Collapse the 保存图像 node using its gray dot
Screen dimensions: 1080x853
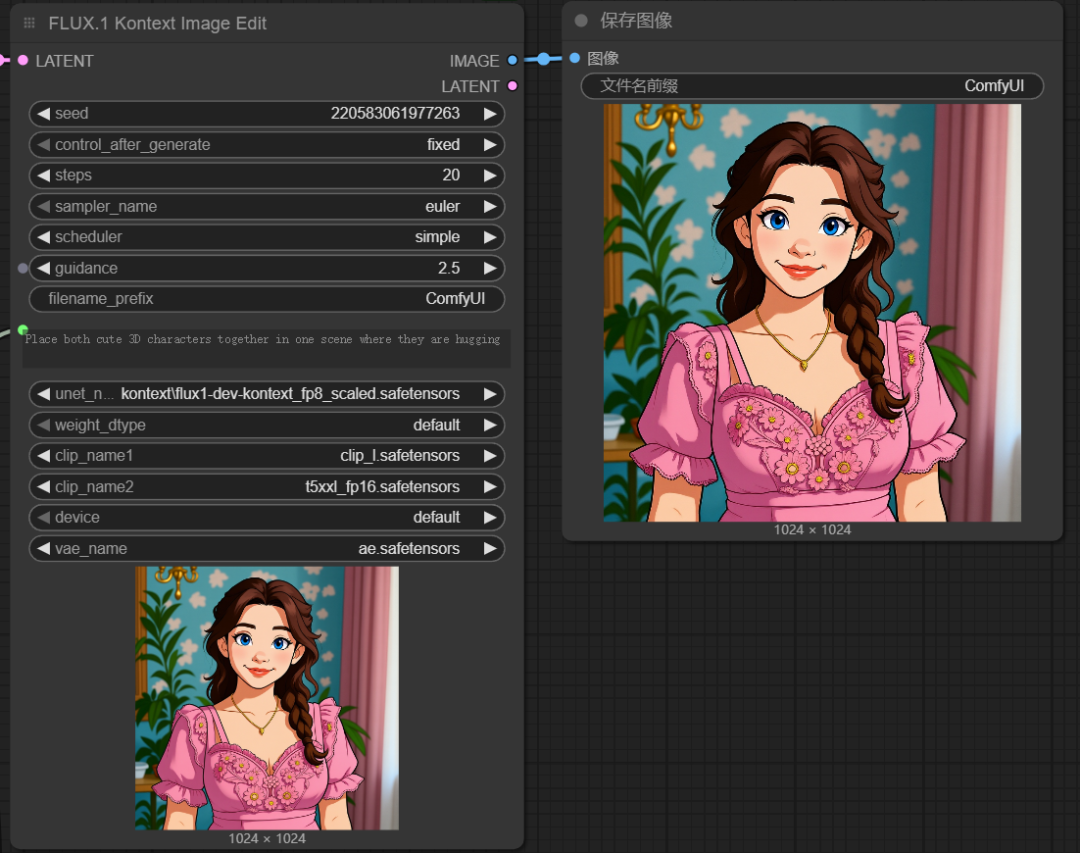tap(581, 21)
